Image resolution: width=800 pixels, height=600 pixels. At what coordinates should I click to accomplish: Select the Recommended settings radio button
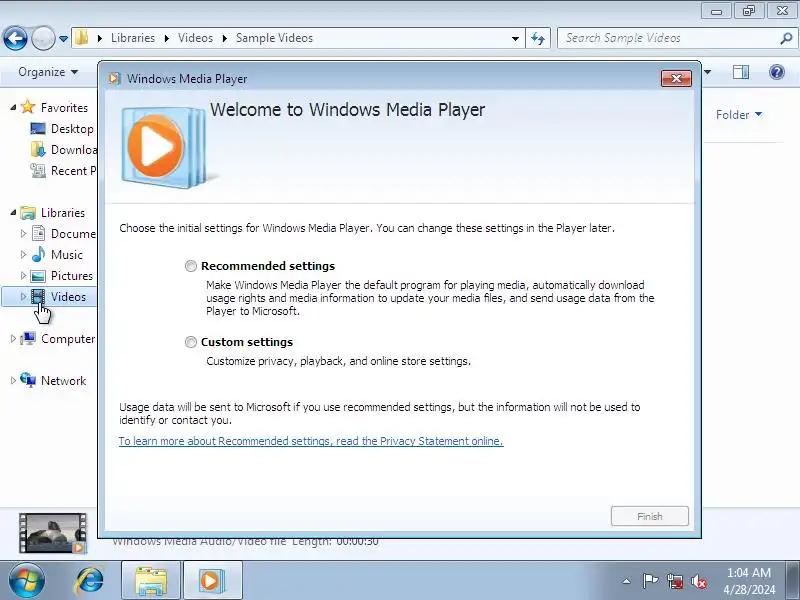coord(191,266)
